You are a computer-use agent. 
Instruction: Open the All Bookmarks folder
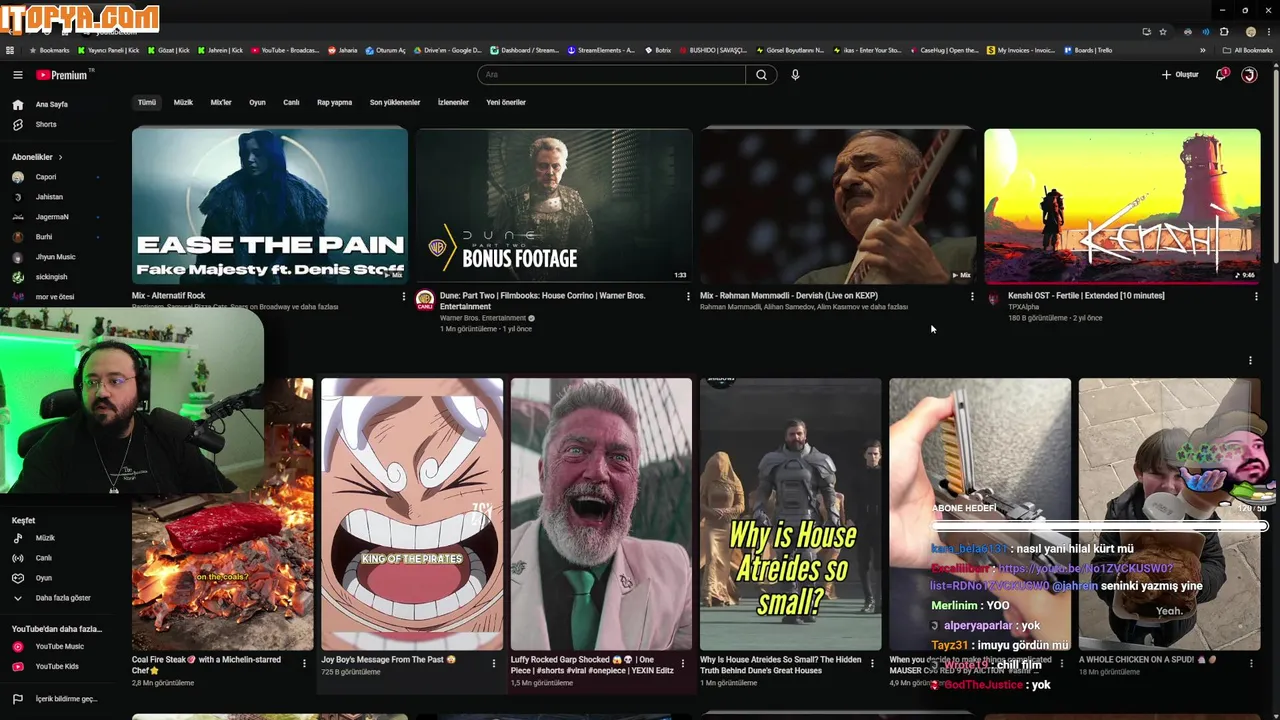pos(1247,50)
